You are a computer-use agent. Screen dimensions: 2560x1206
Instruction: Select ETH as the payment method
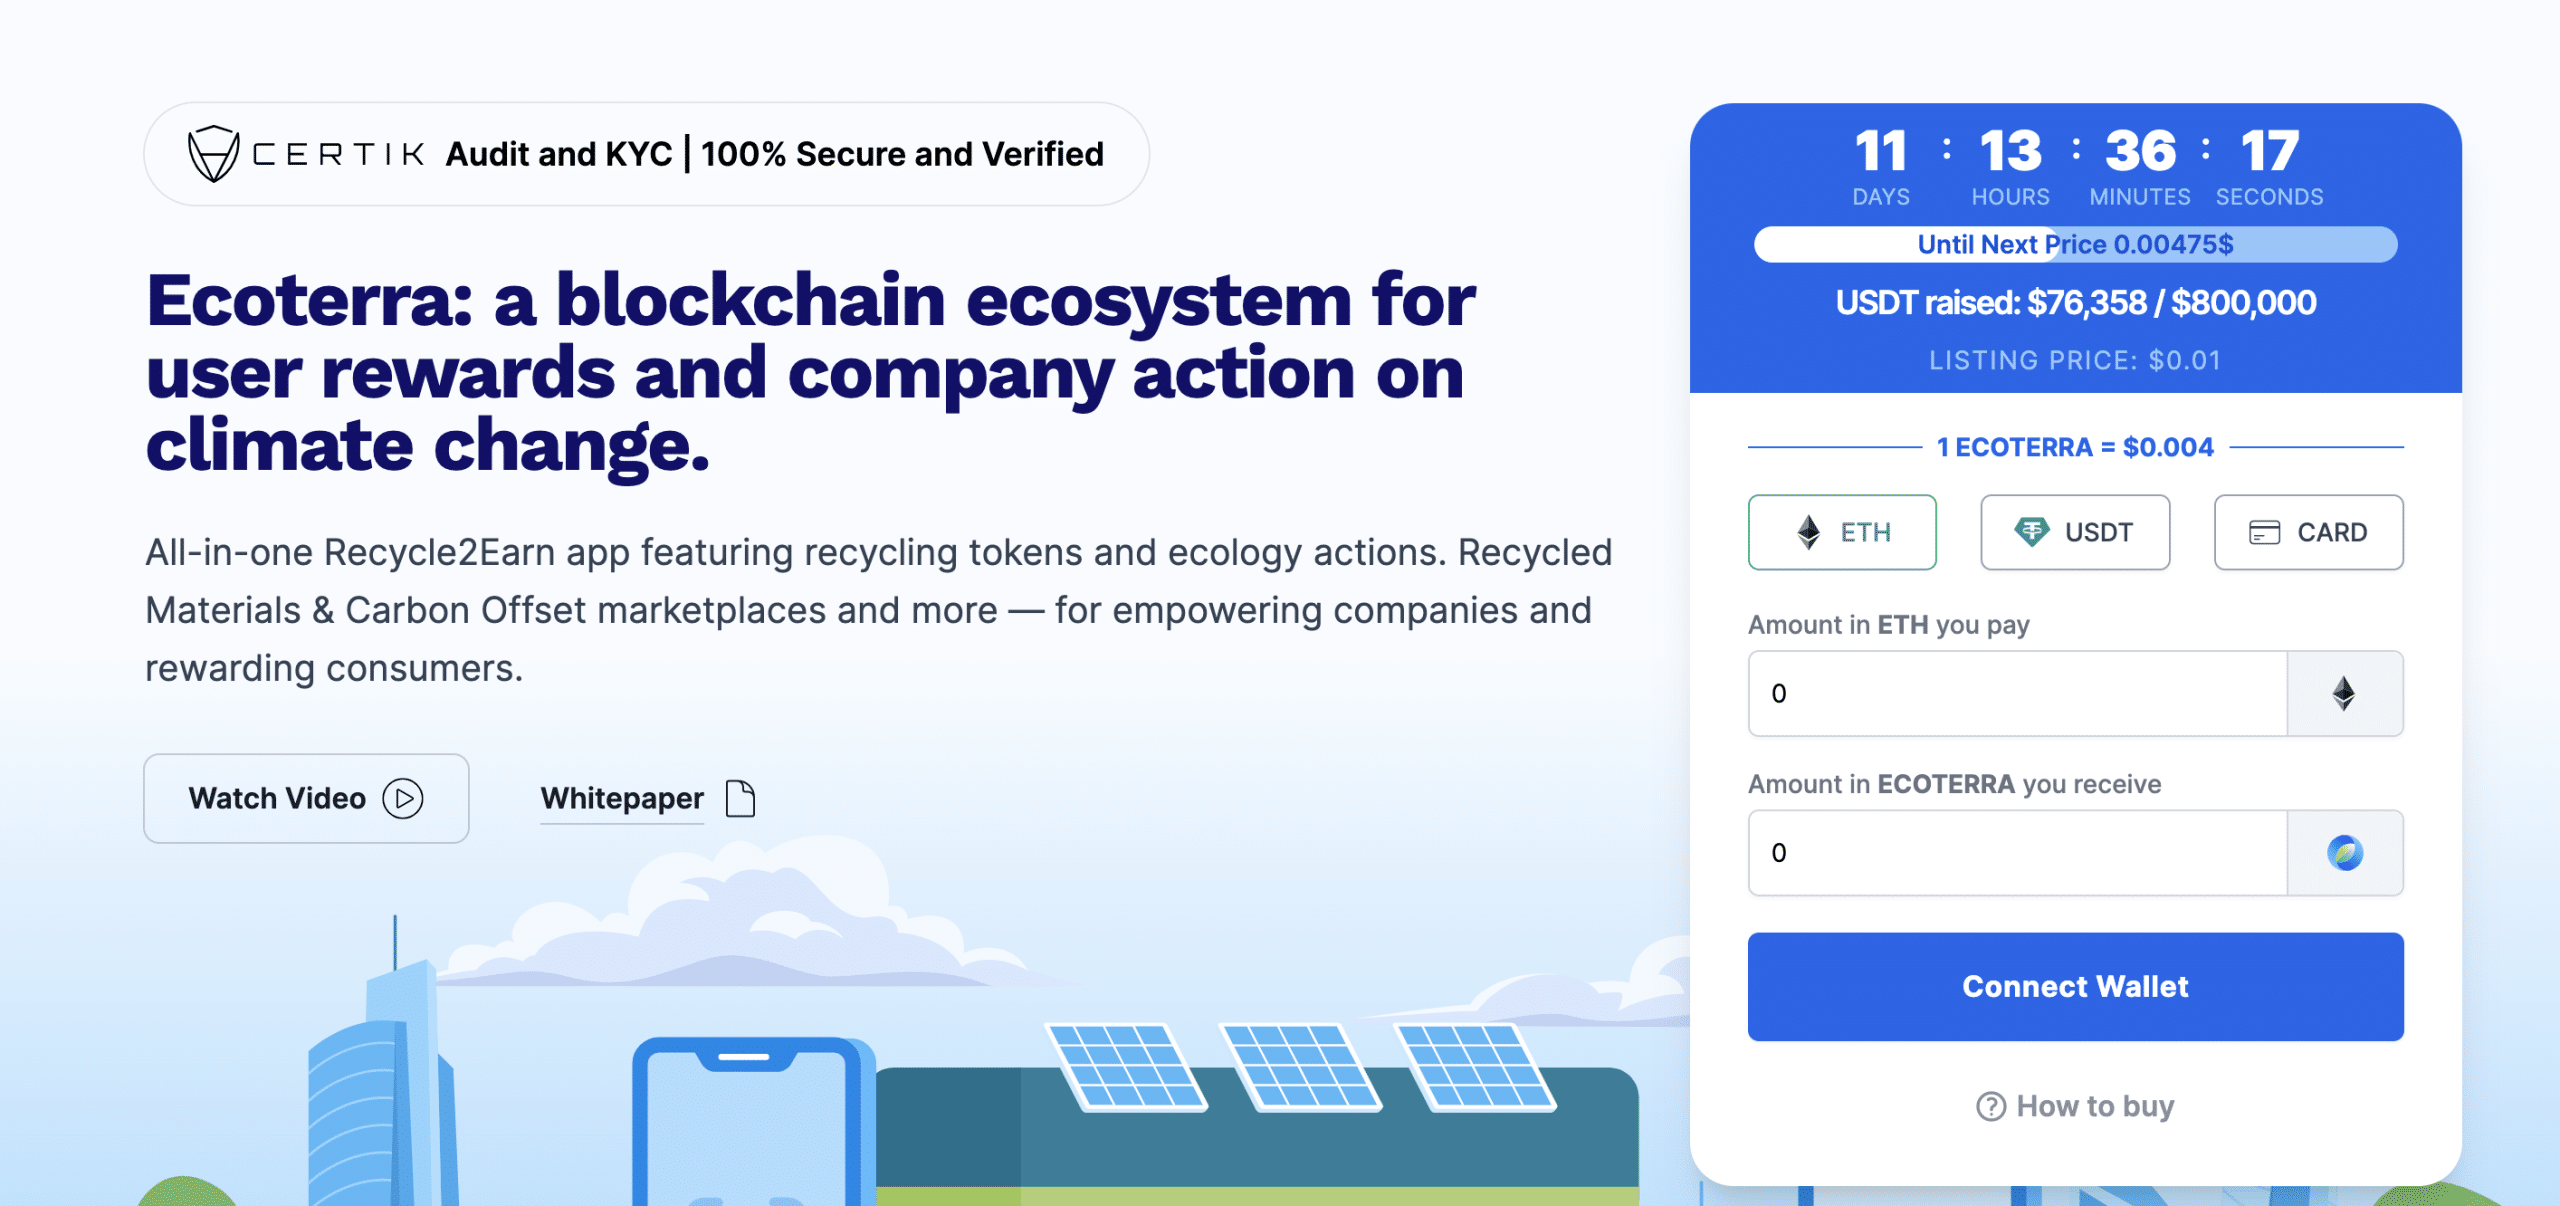(x=1842, y=532)
